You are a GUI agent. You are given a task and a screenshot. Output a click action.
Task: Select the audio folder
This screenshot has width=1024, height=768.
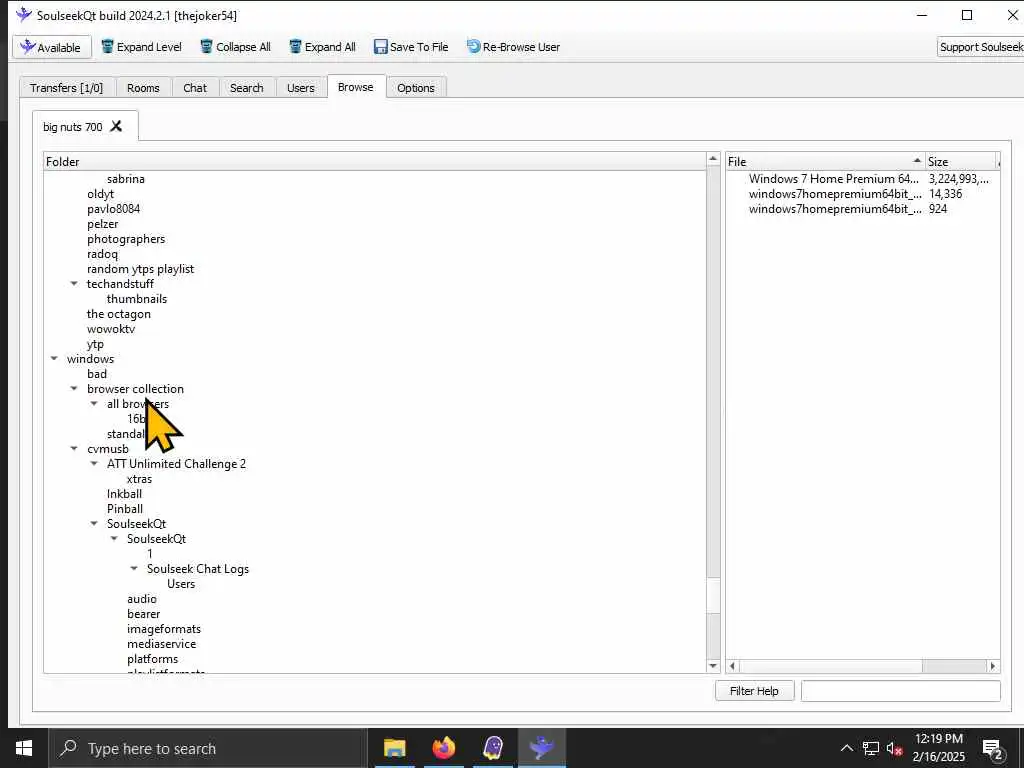142,600
